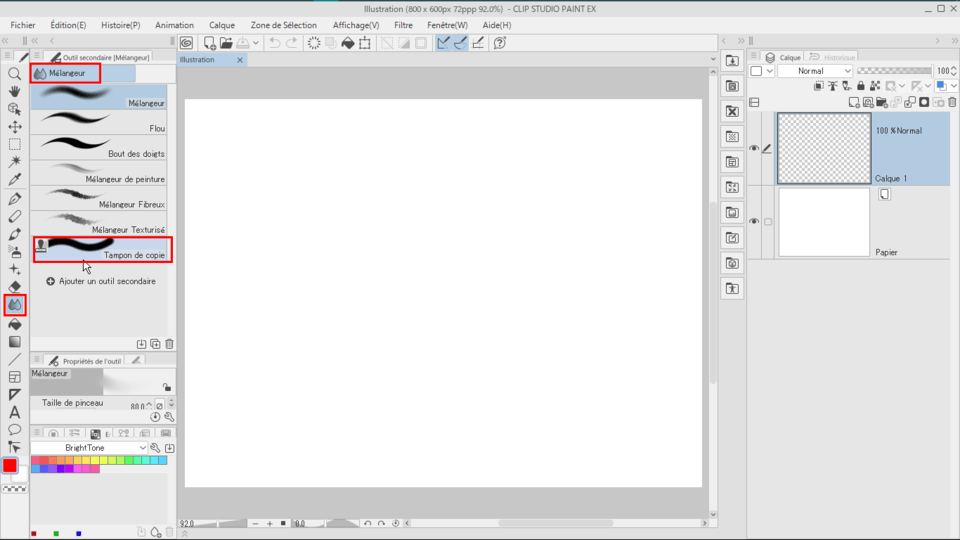The height and width of the screenshot is (540, 960).
Task: Close the Illustration document tab
Action: click(240, 59)
